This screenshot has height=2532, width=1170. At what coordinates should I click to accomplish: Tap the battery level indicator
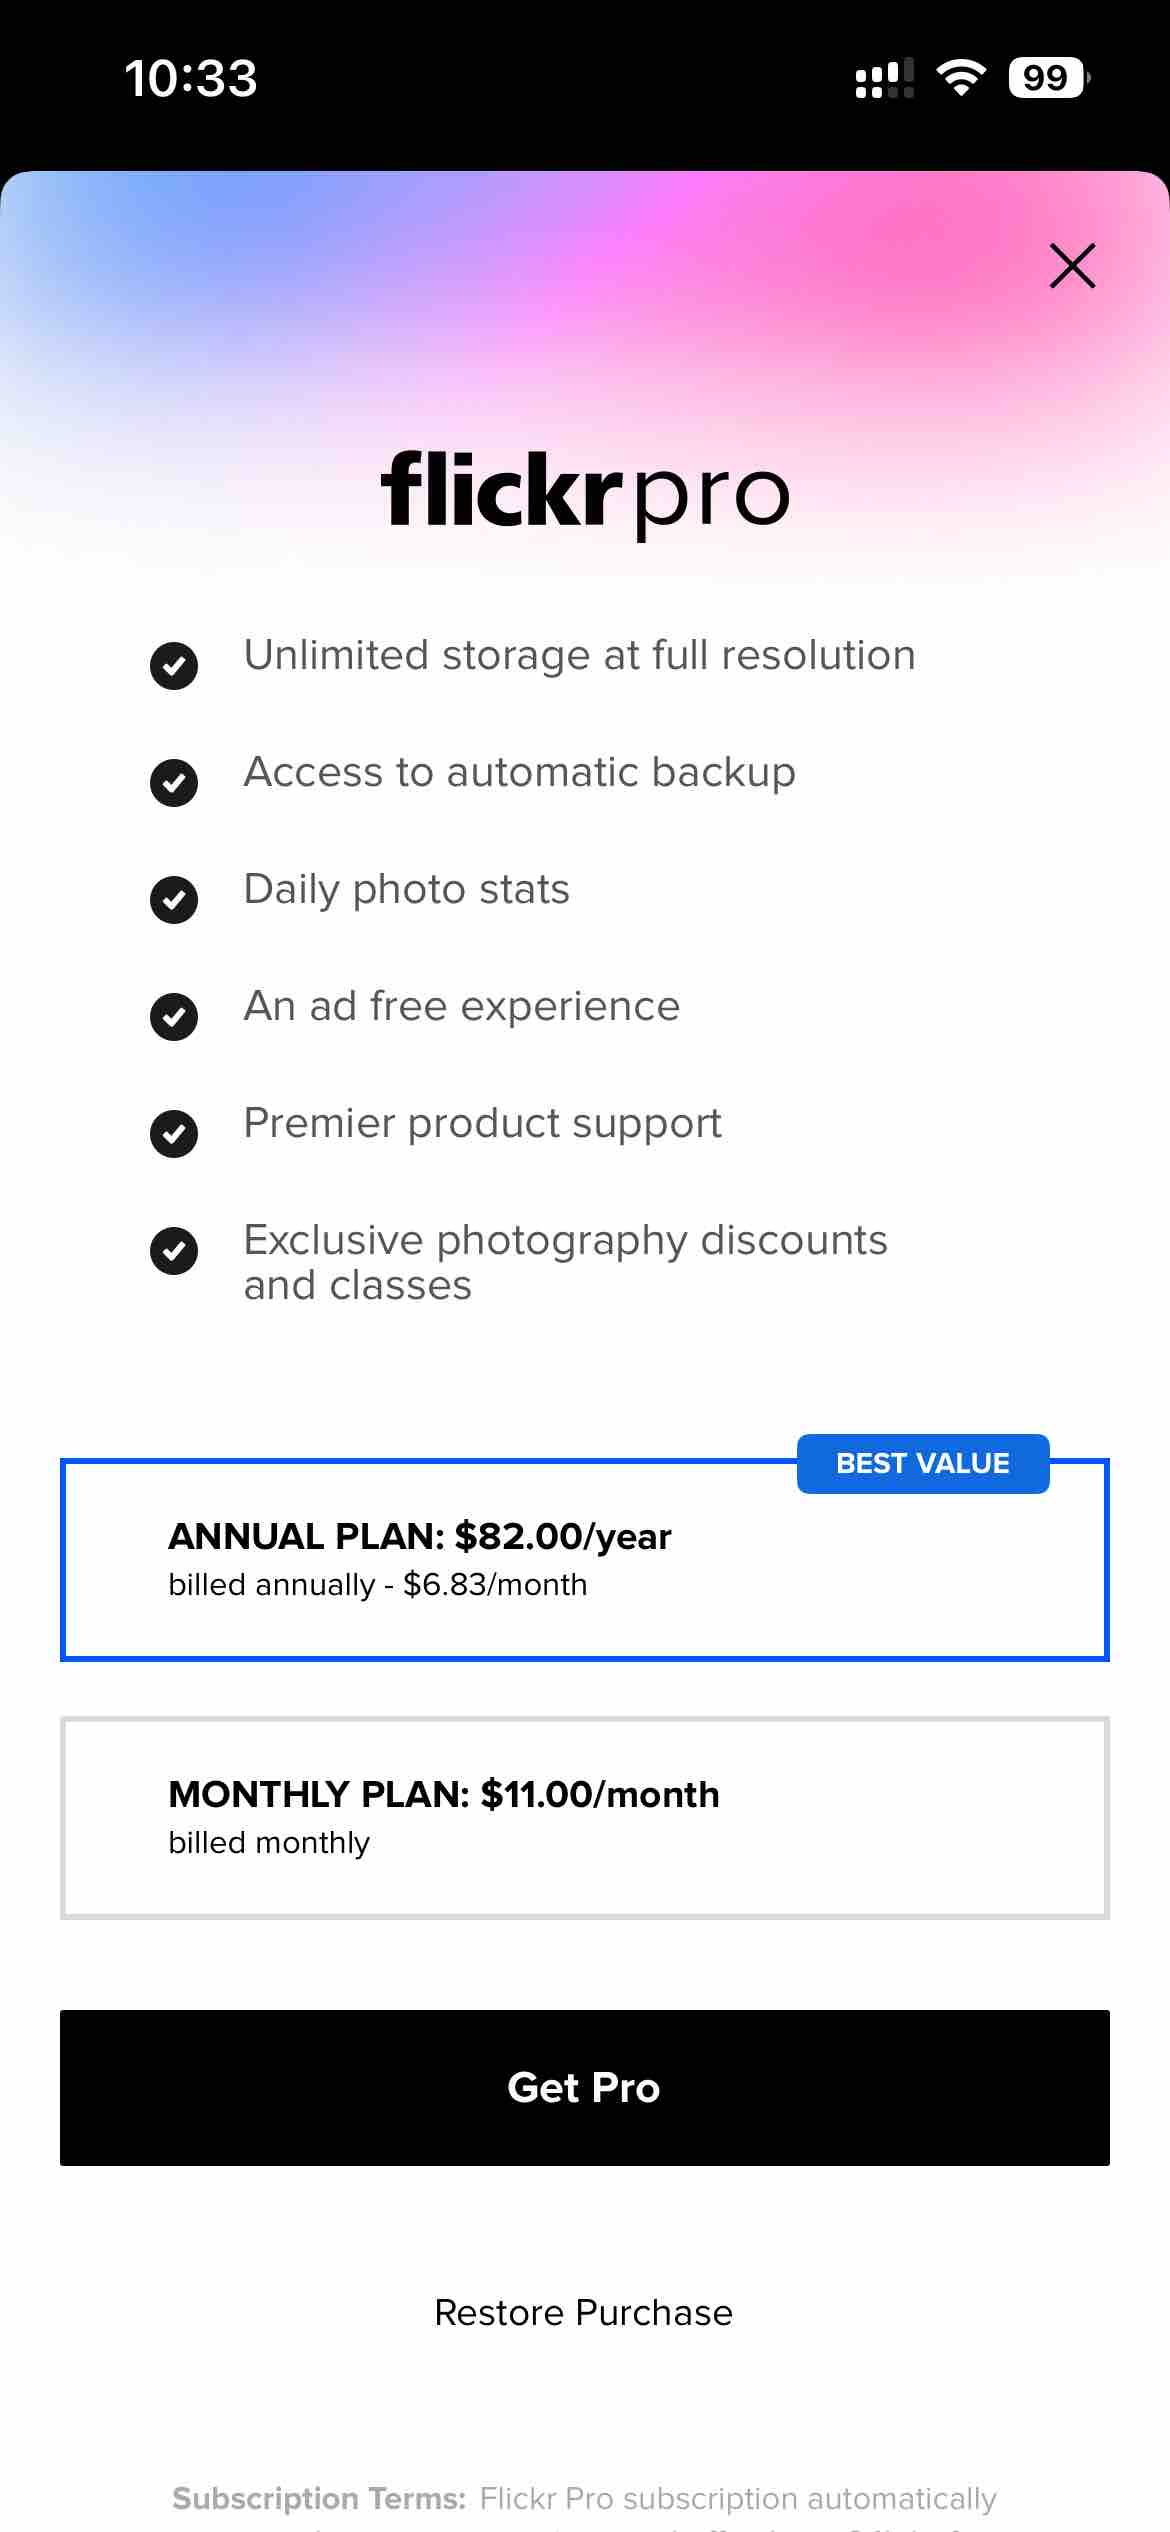[1047, 78]
